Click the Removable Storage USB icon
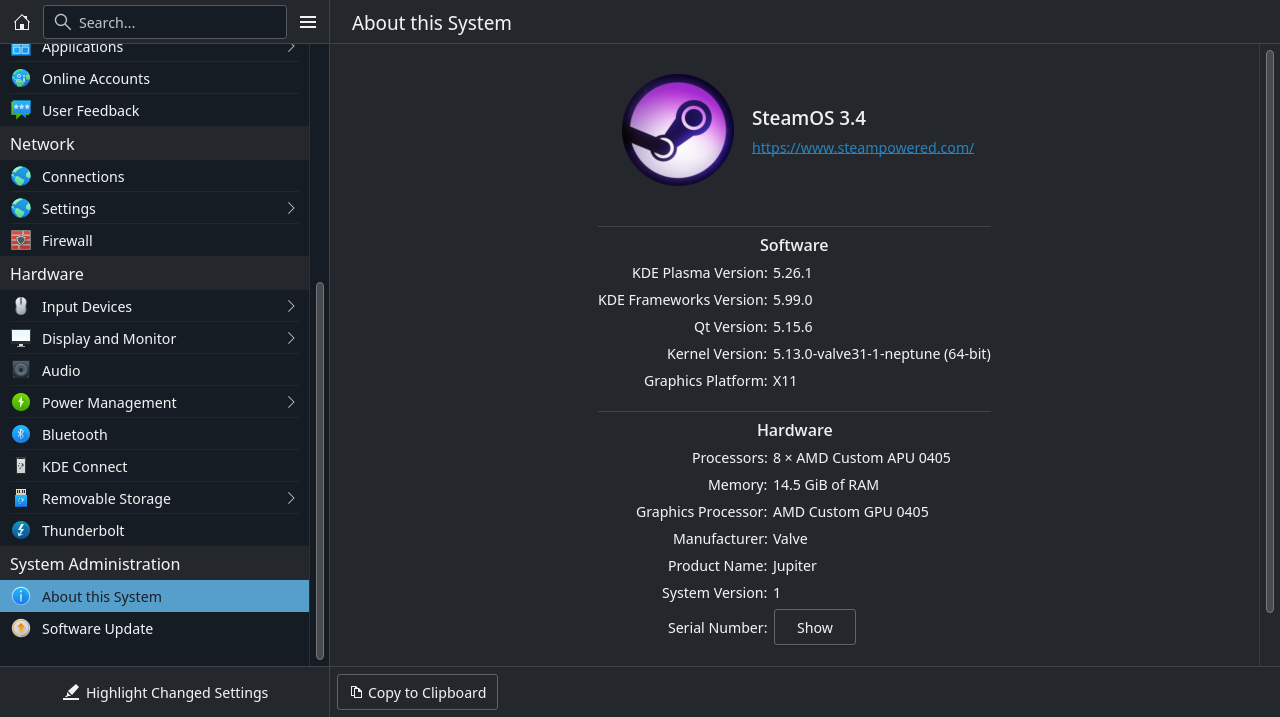The height and width of the screenshot is (717, 1280). pyautogui.click(x=21, y=498)
